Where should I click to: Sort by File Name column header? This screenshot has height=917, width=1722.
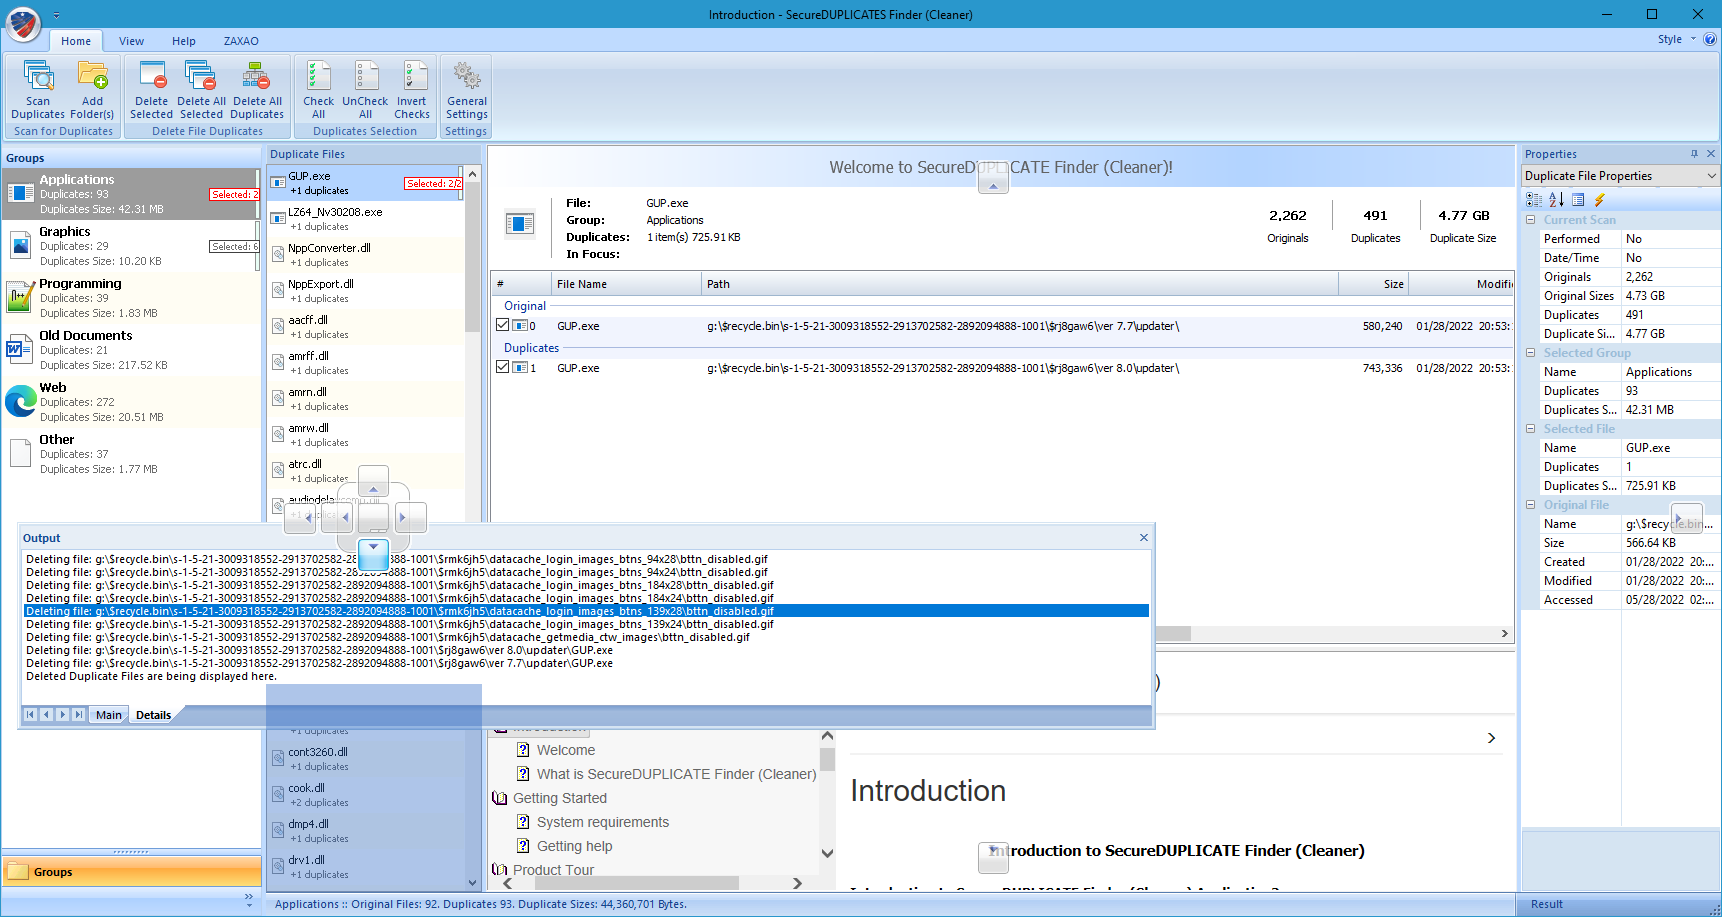point(626,284)
